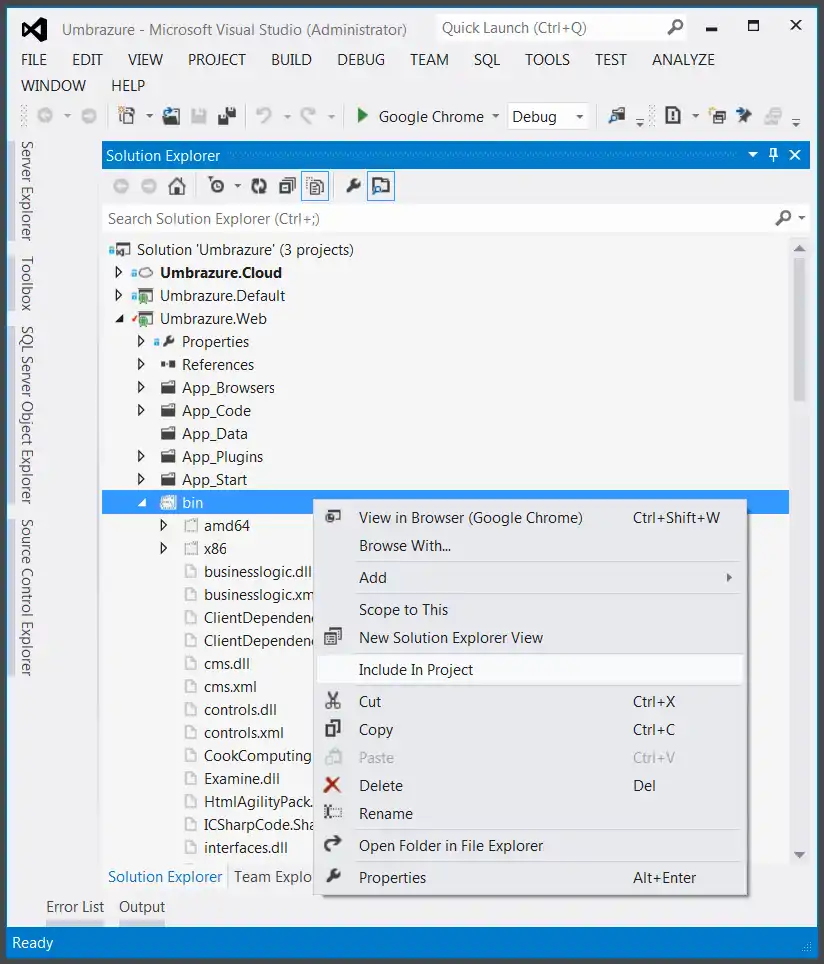Open the Google Chrome browser dropdown arrow
The height and width of the screenshot is (964, 824).
496,116
